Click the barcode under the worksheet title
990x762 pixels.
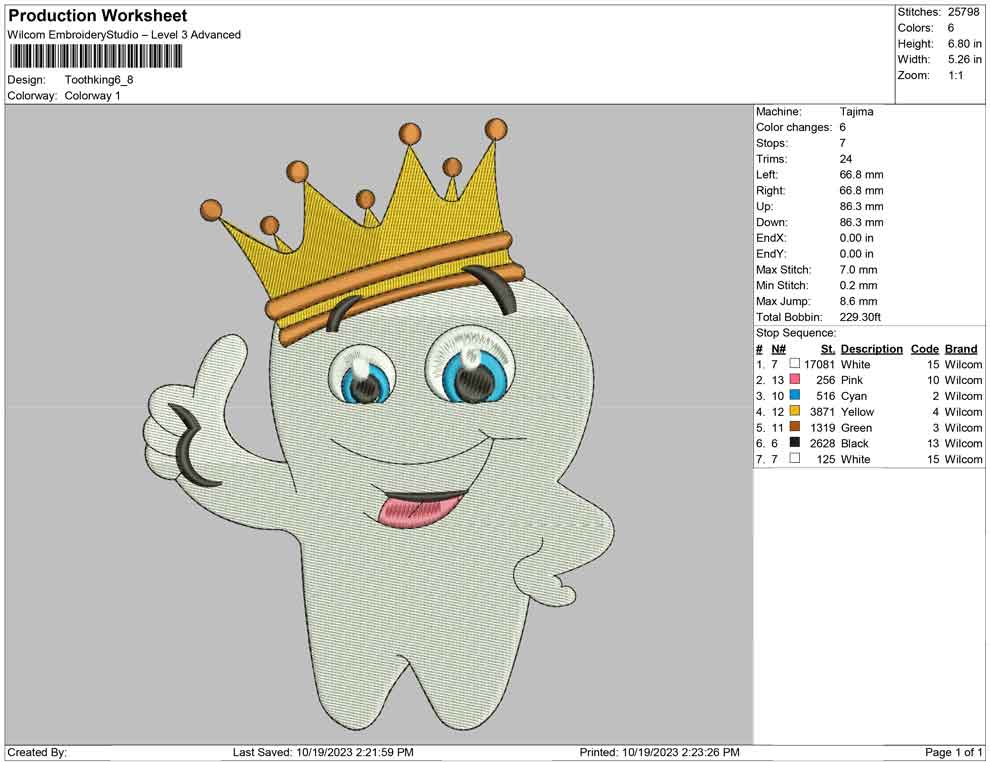[95, 57]
